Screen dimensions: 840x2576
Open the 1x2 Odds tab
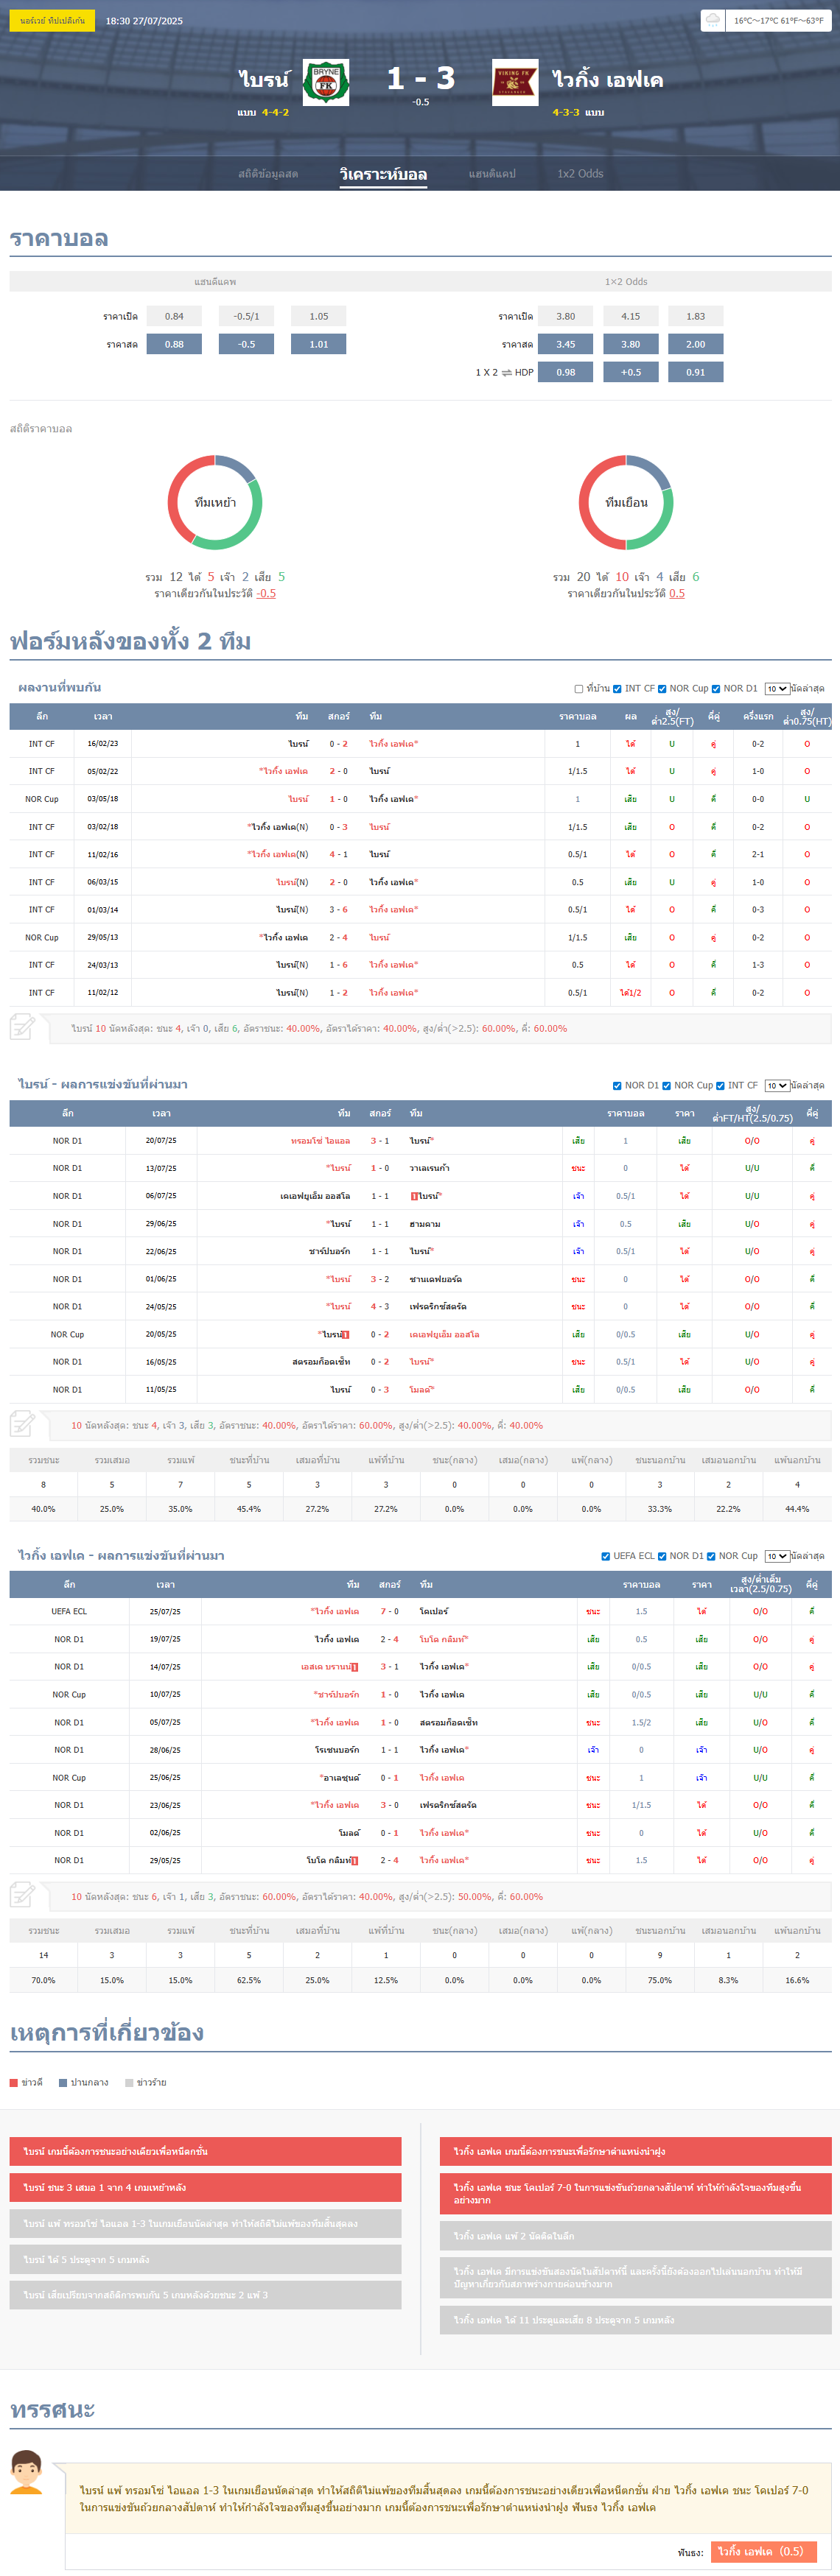click(x=580, y=174)
